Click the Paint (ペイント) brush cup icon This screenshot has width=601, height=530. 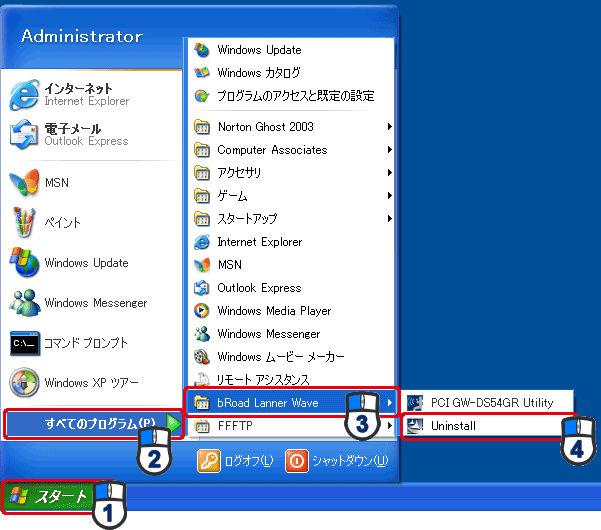pyautogui.click(x=24, y=222)
